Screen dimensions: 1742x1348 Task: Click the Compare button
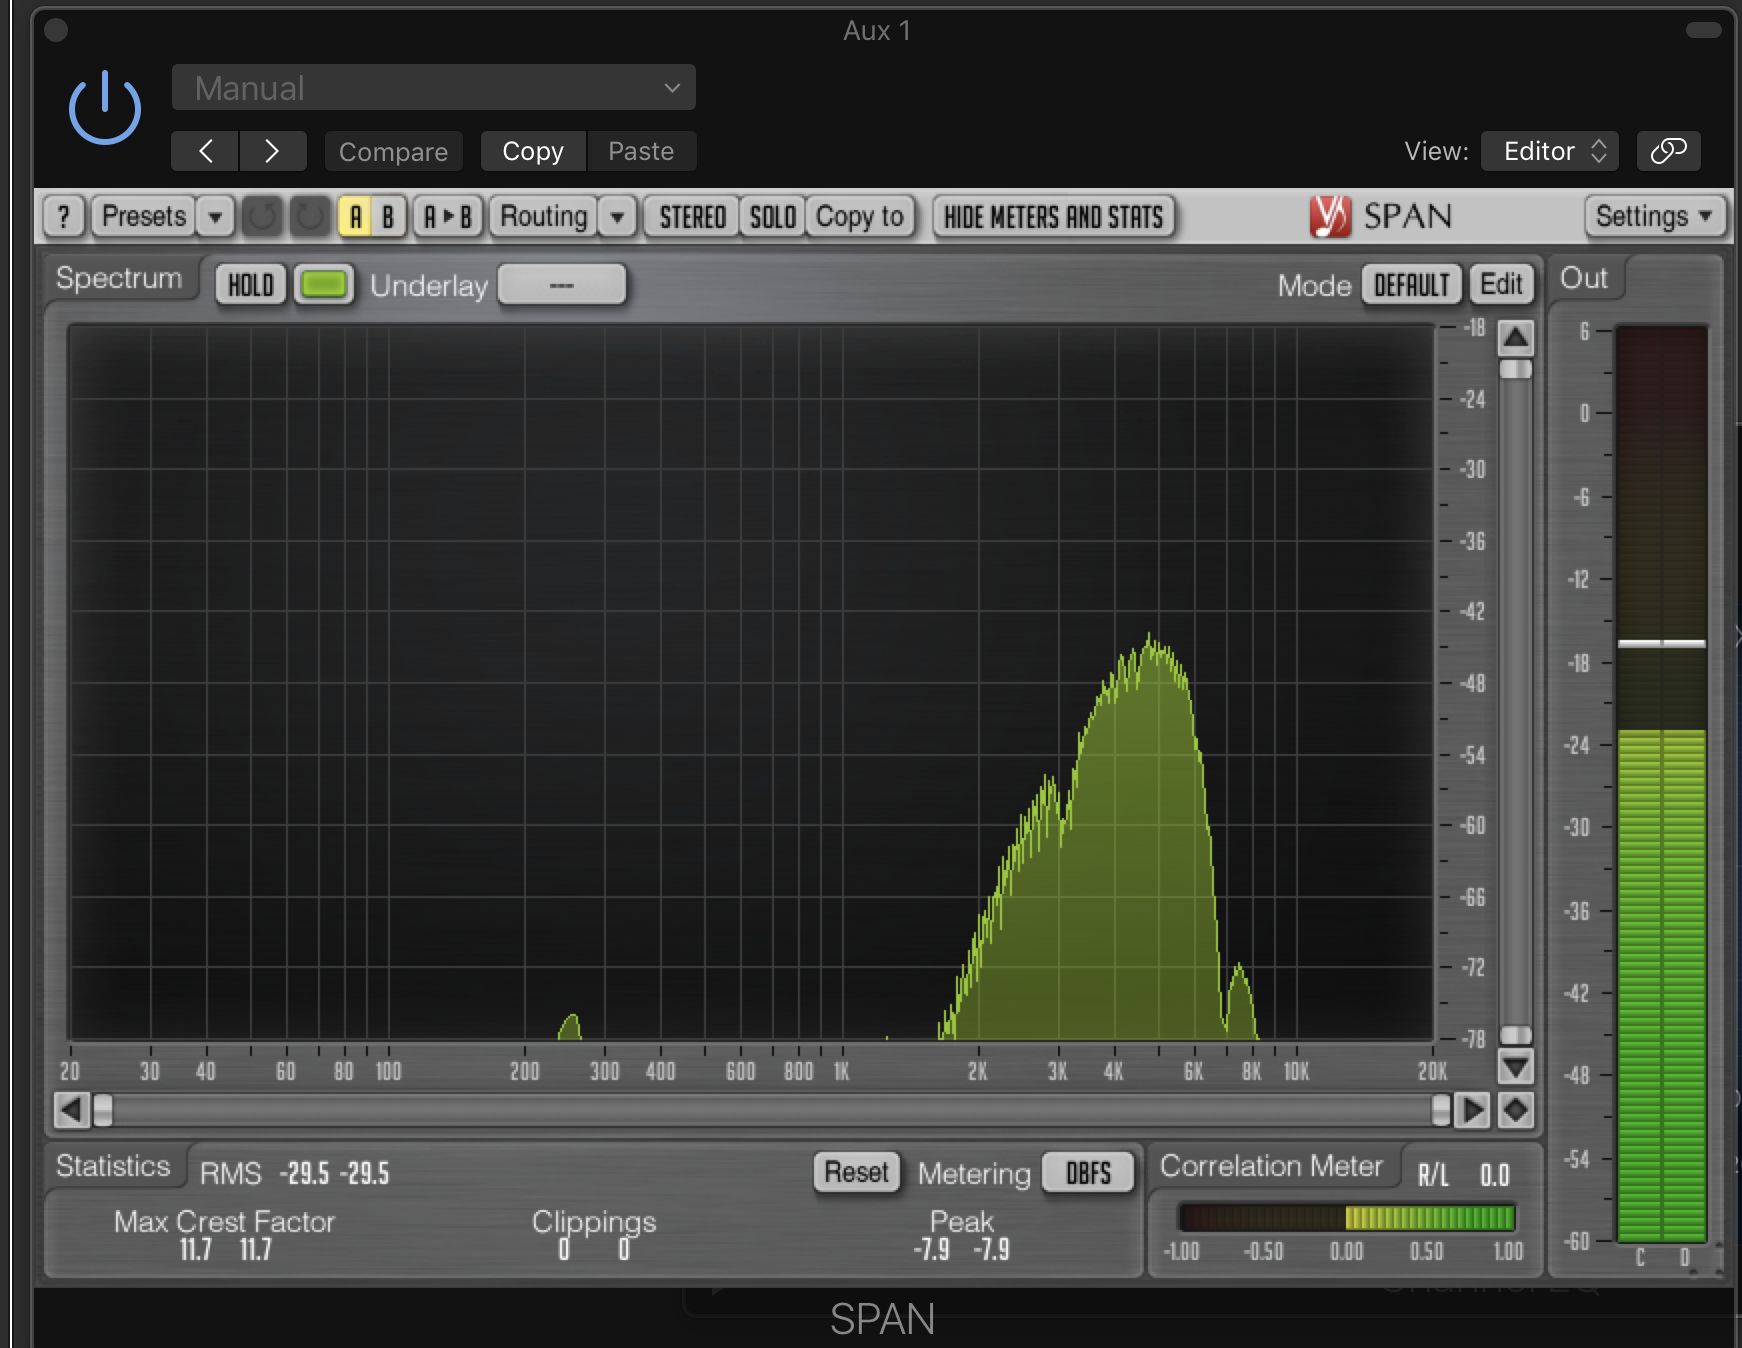[393, 152]
